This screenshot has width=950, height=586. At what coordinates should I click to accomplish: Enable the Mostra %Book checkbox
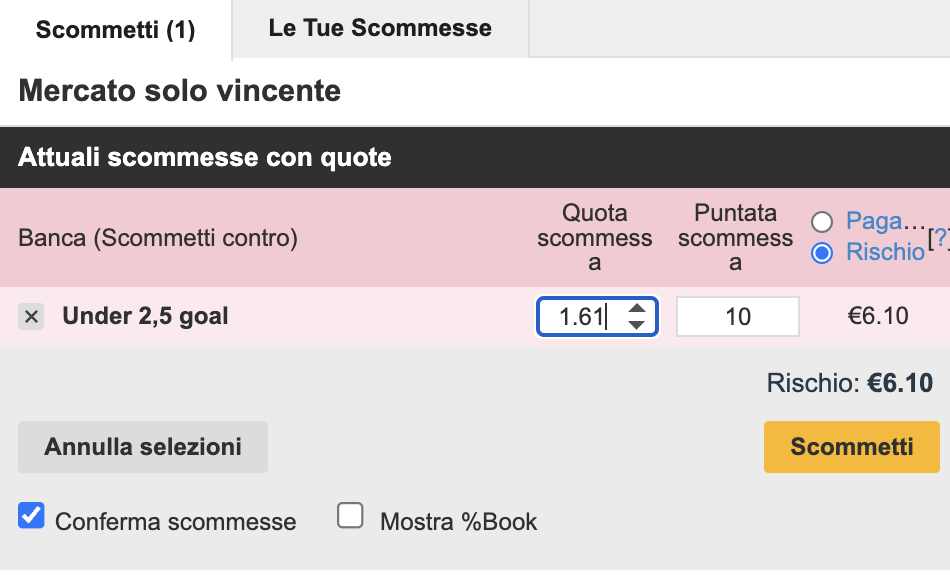click(350, 514)
